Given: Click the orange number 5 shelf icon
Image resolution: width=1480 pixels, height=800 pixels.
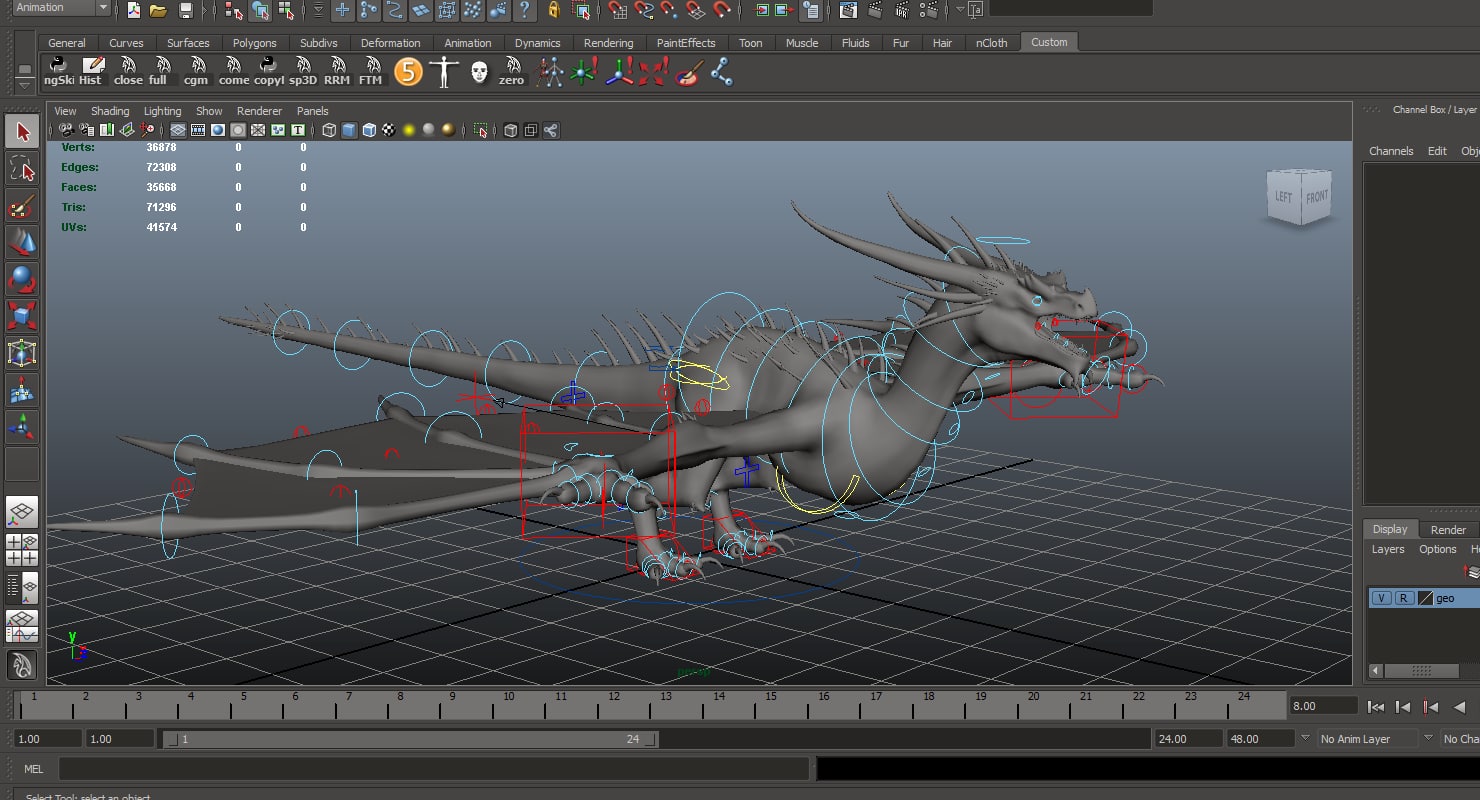Looking at the screenshot, I should coord(408,71).
